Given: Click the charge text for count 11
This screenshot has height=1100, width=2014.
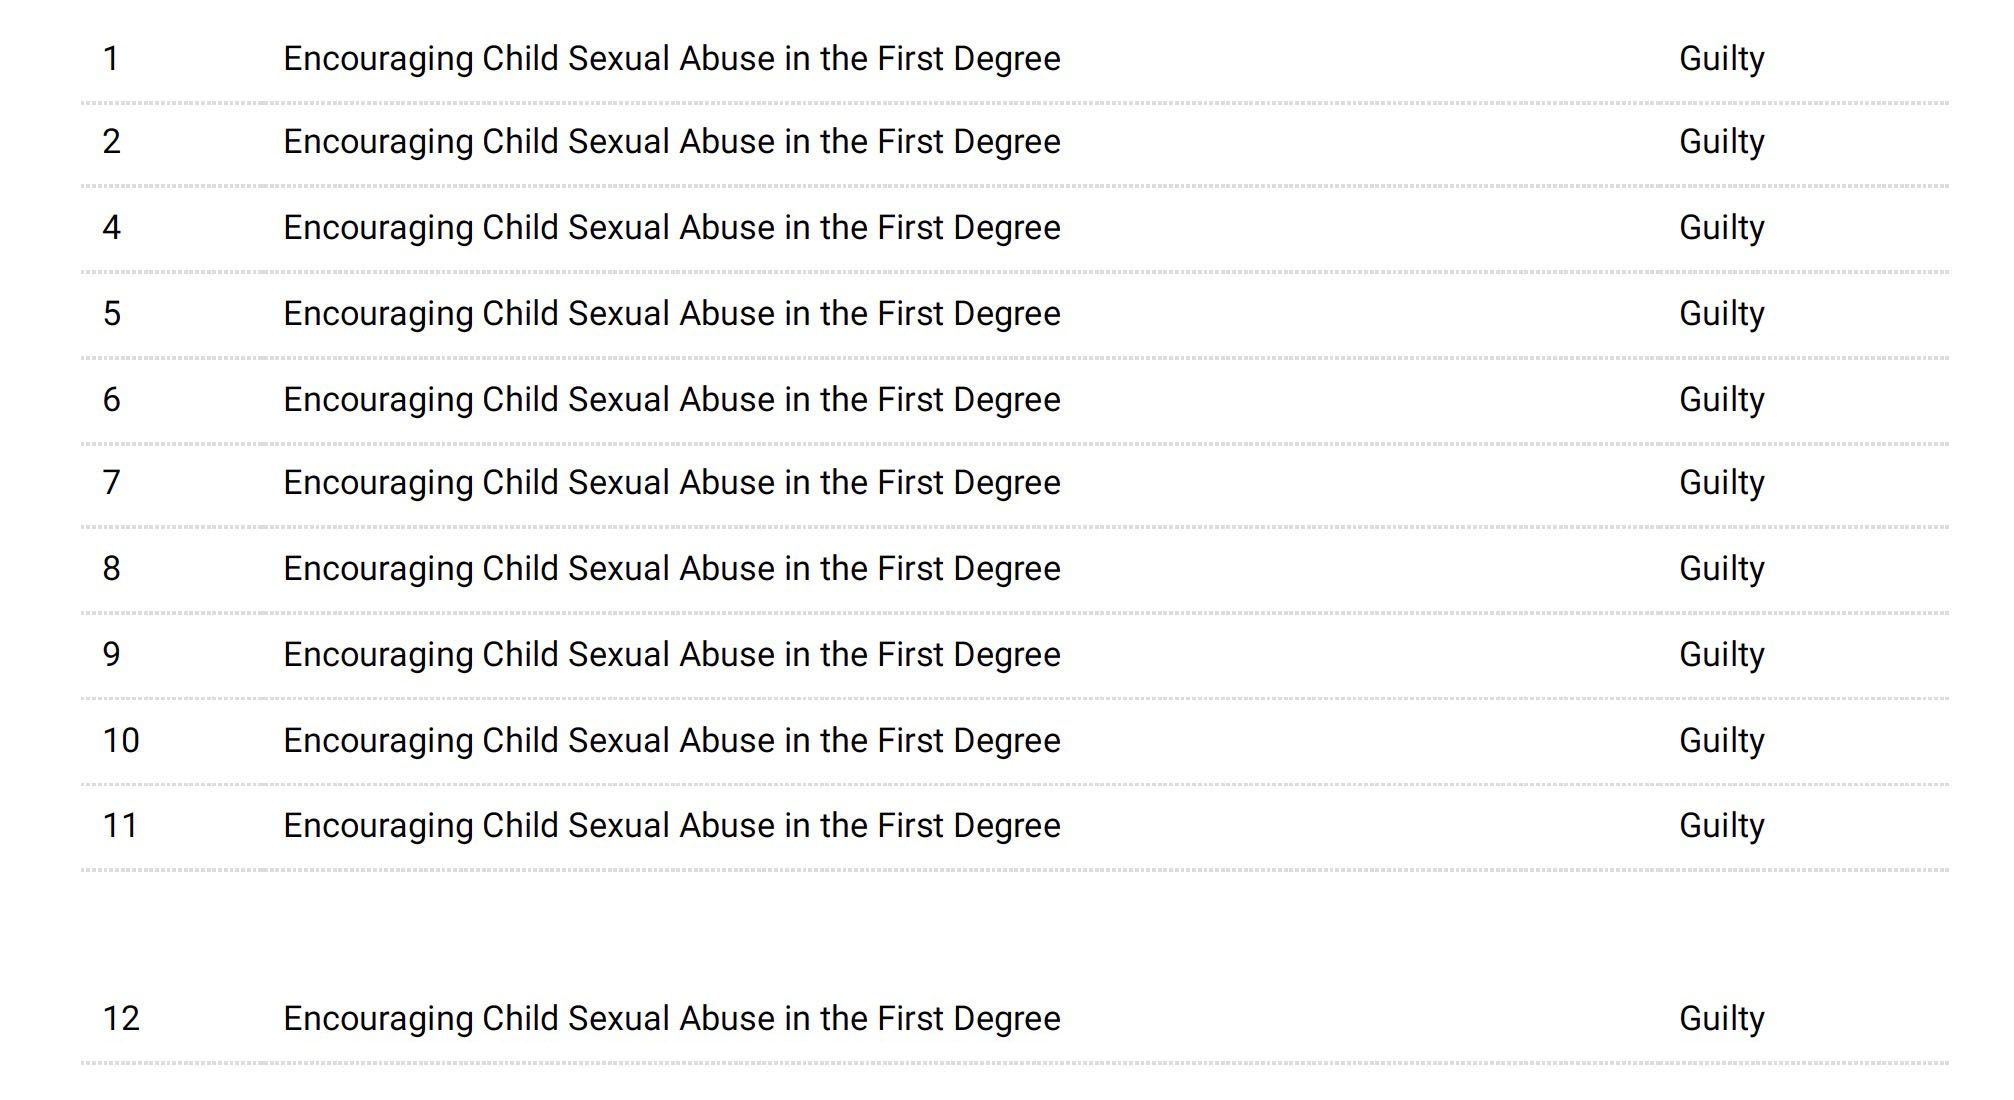Looking at the screenshot, I should tap(671, 826).
